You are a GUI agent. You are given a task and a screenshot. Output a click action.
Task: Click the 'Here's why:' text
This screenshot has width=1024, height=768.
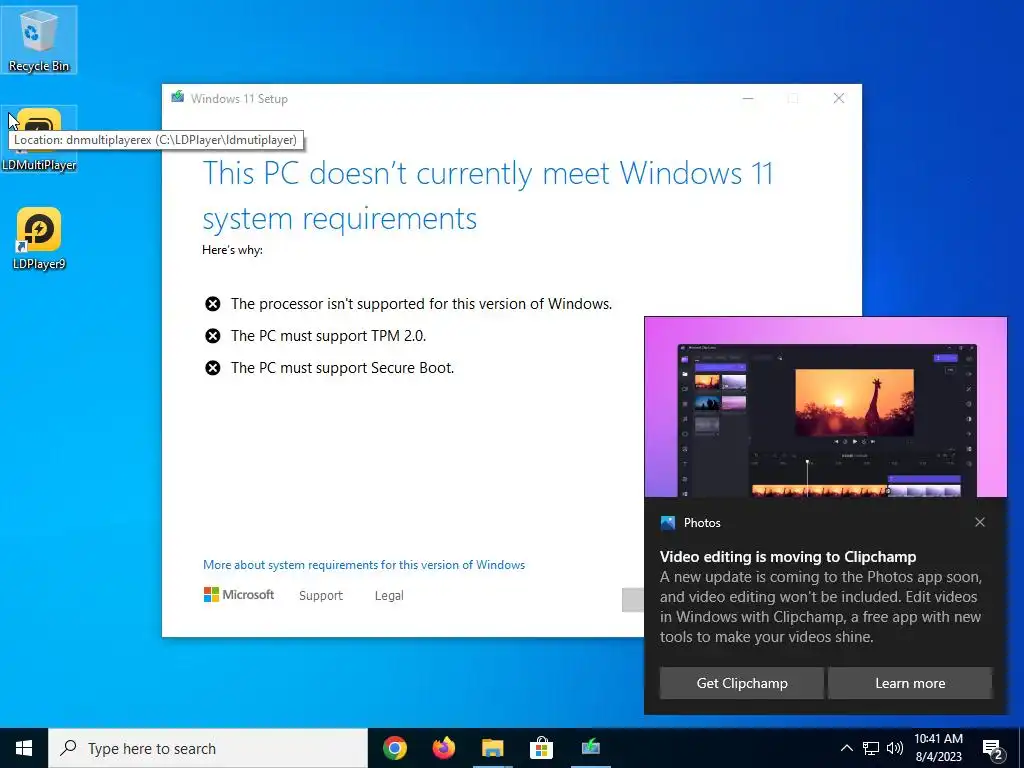click(x=232, y=249)
